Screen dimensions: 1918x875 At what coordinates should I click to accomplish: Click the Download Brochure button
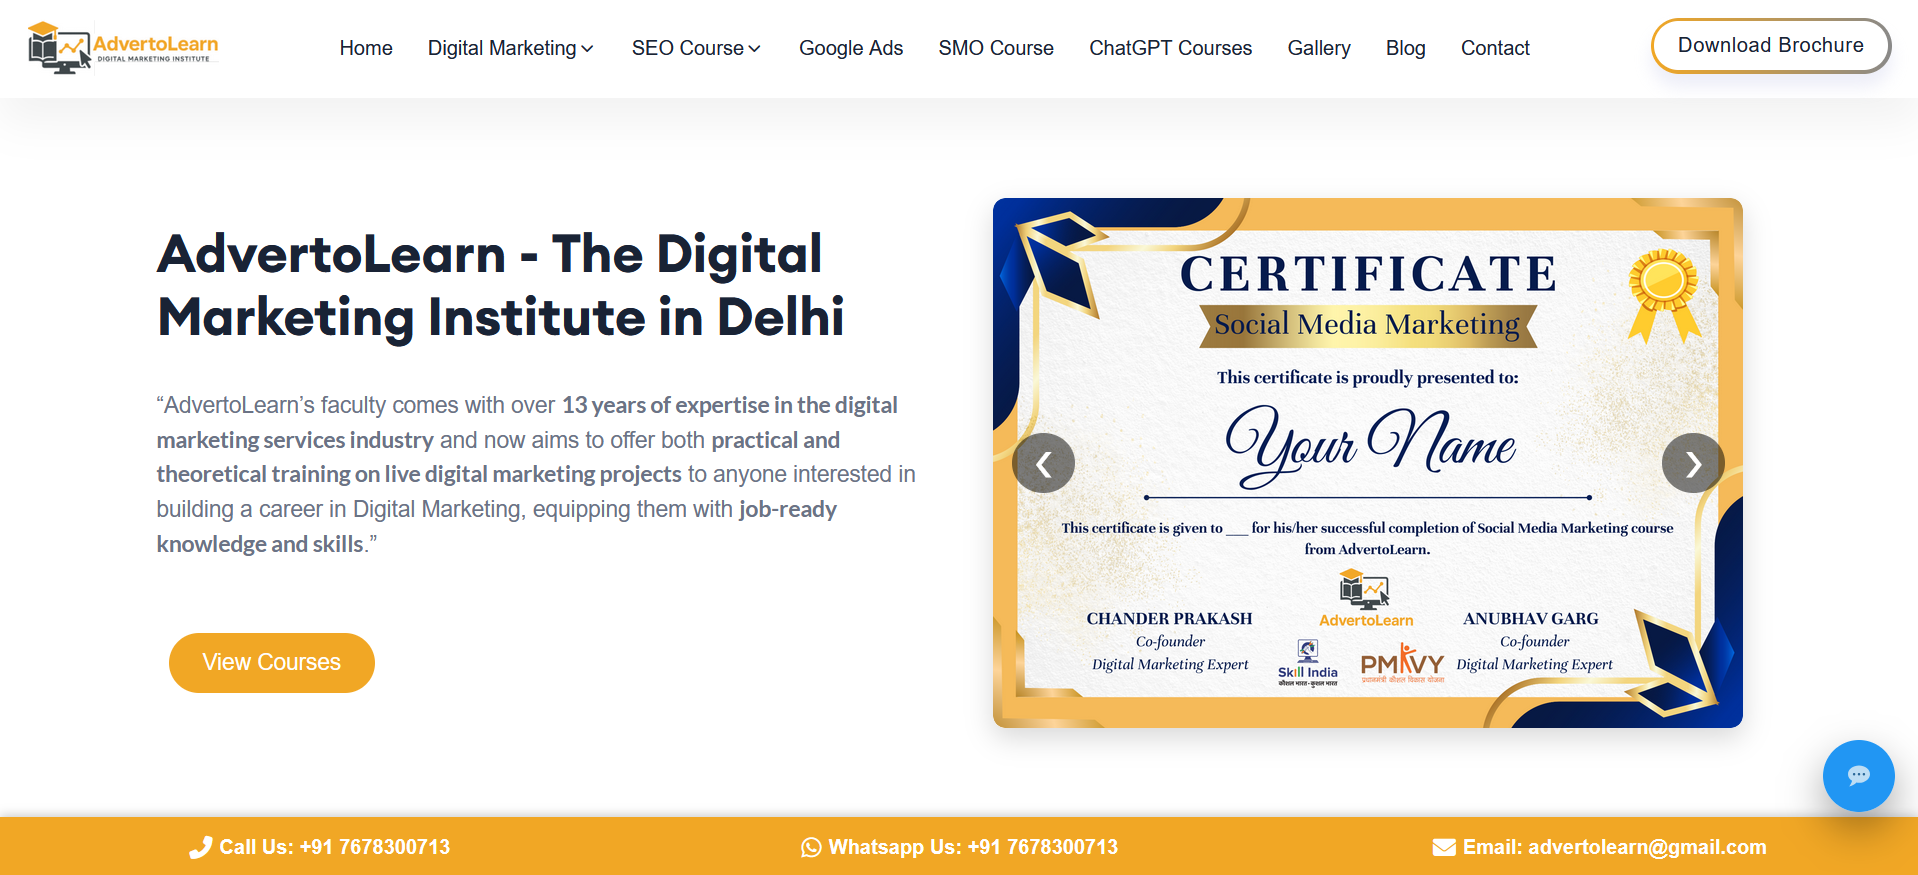[x=1770, y=45]
